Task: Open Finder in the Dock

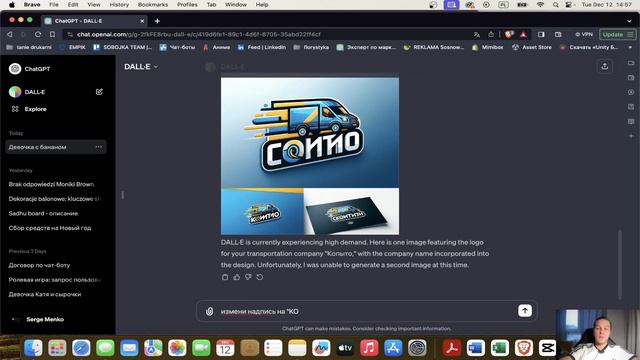Action: (33, 348)
